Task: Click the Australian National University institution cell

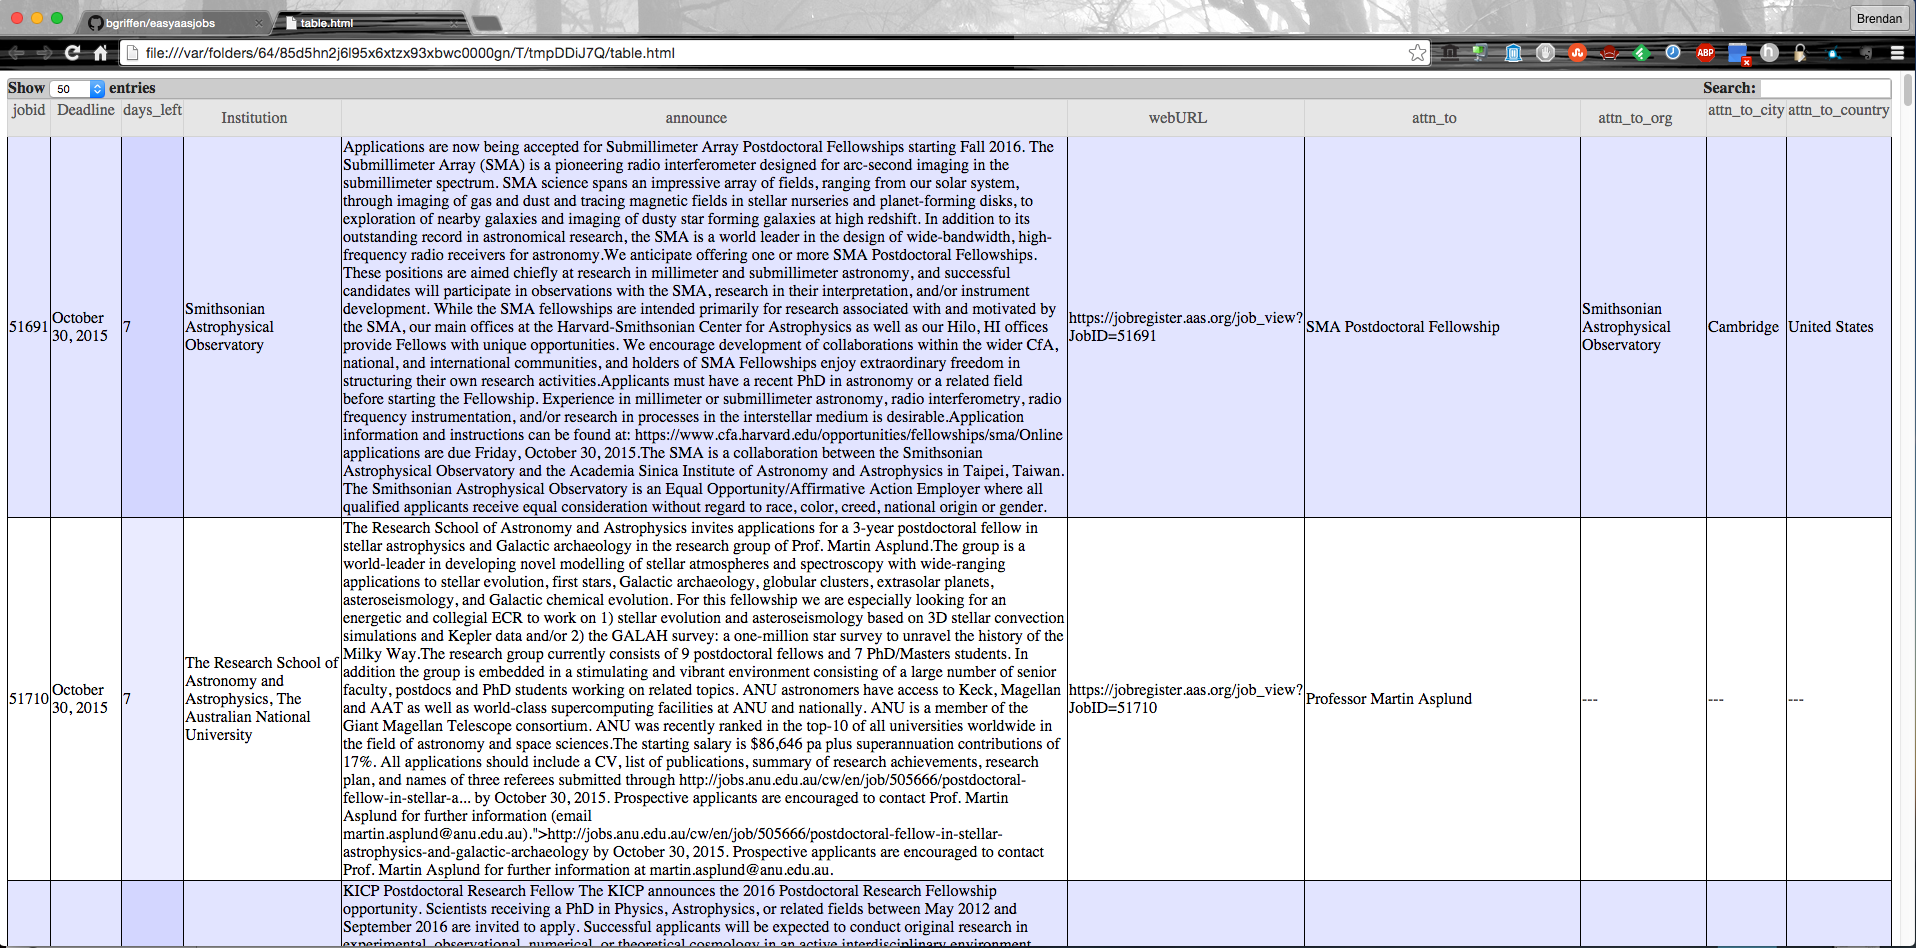Action: (x=262, y=699)
